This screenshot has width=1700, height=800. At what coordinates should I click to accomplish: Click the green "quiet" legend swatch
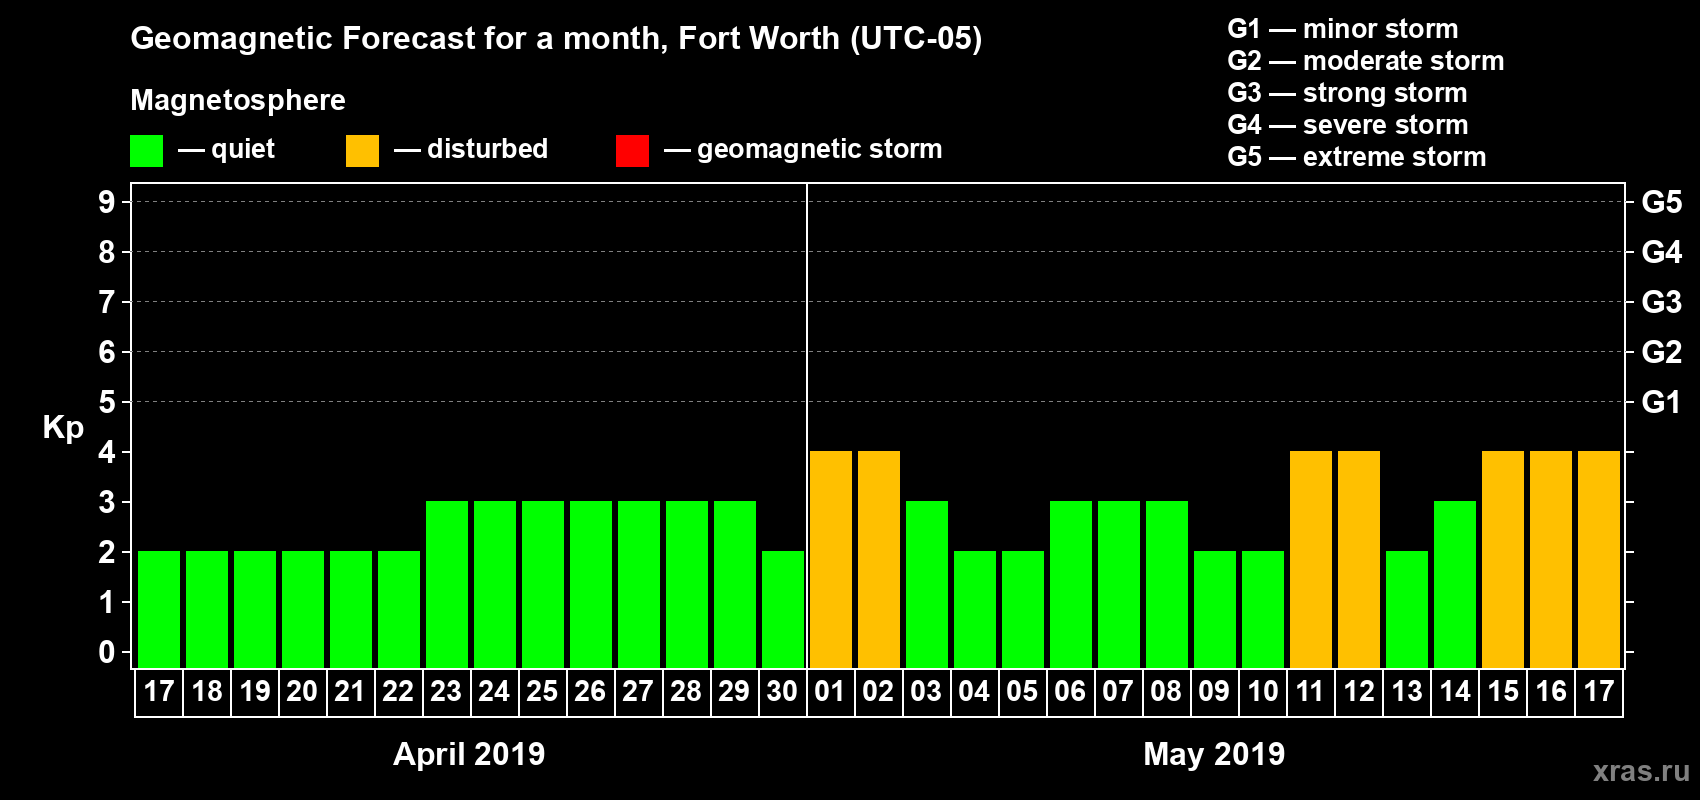[x=146, y=151]
